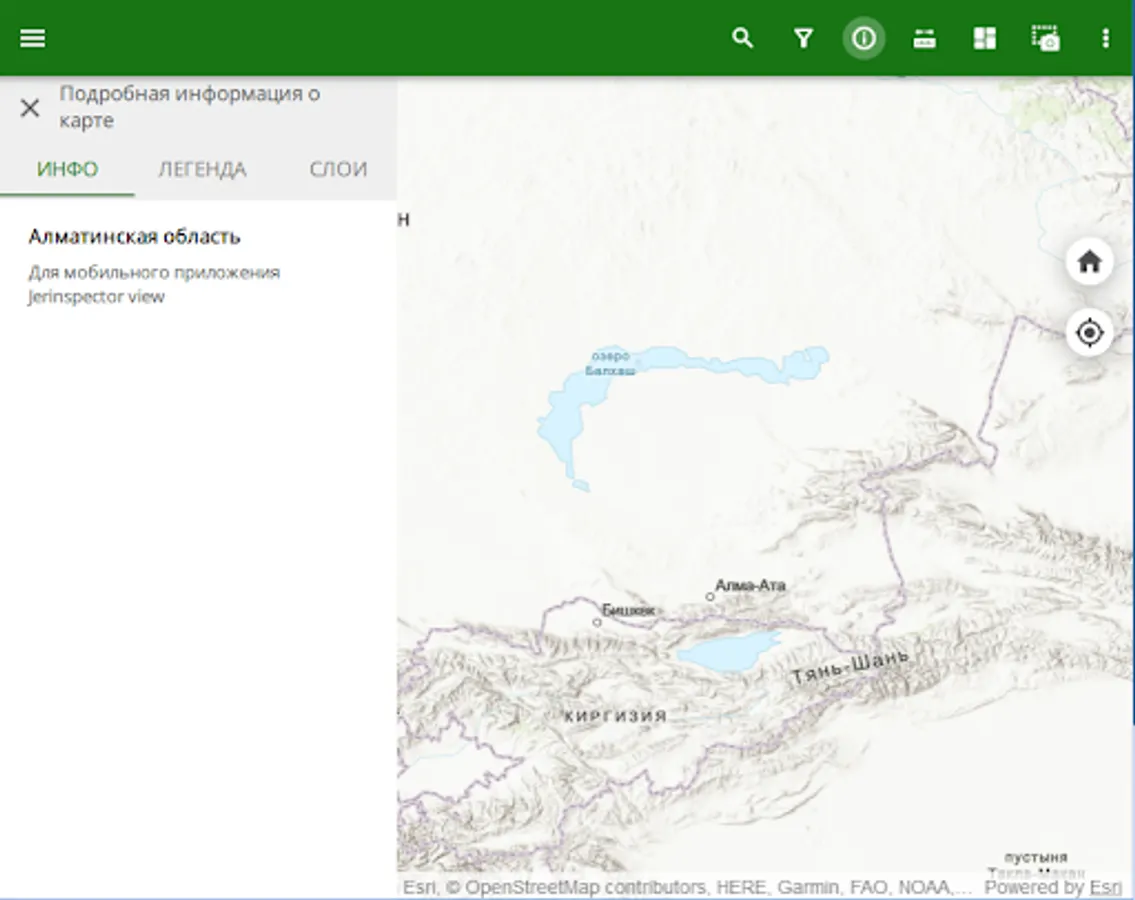The image size is (1135, 900).
Task: Click the озеро Балхаш lake label
Action: pyautogui.click(x=610, y=363)
